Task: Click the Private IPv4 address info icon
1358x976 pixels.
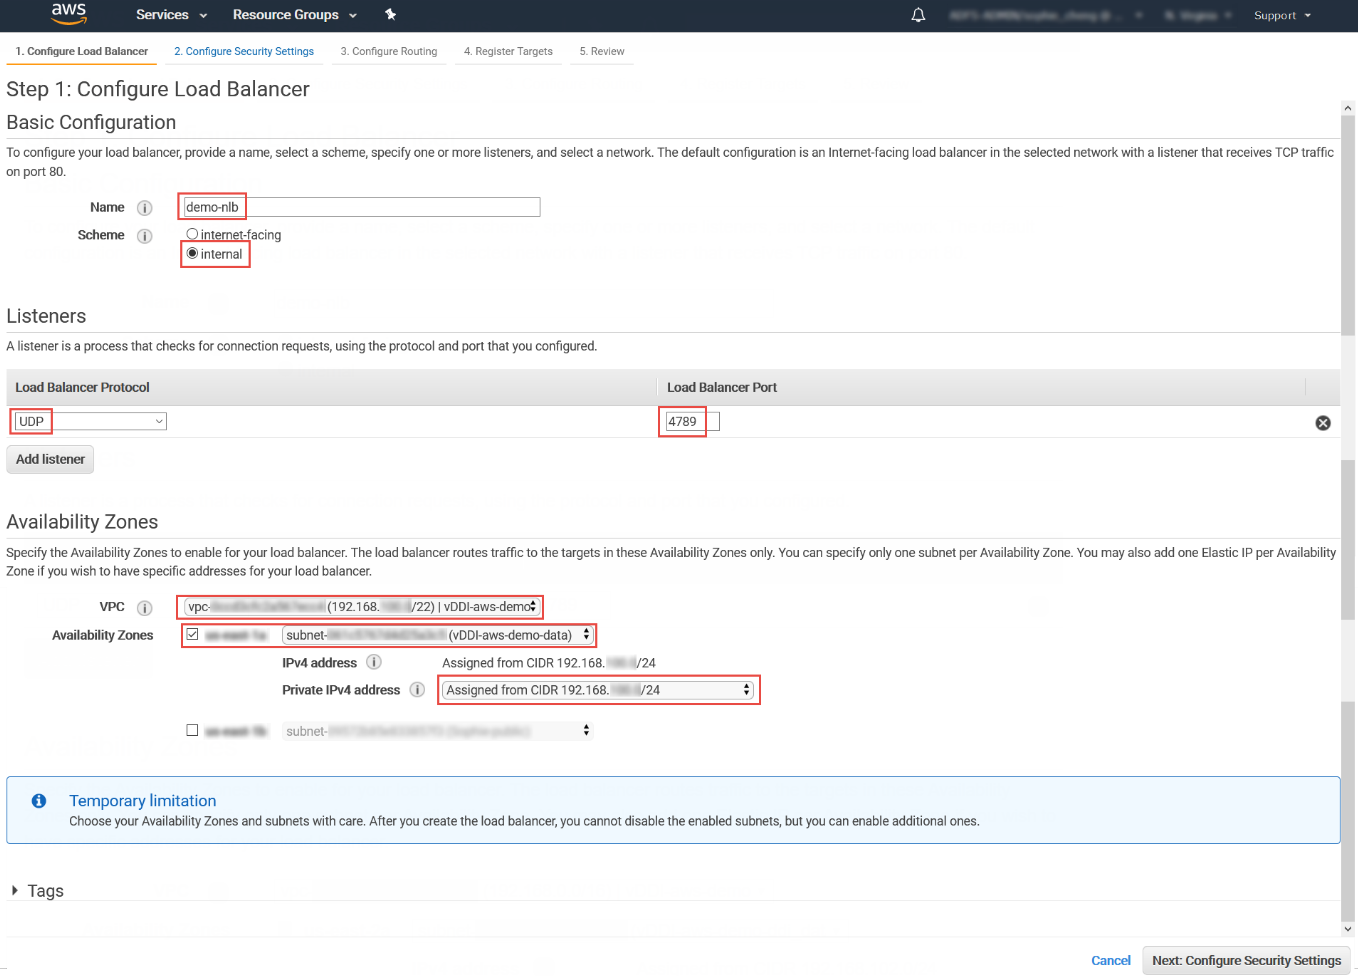Action: tap(417, 689)
